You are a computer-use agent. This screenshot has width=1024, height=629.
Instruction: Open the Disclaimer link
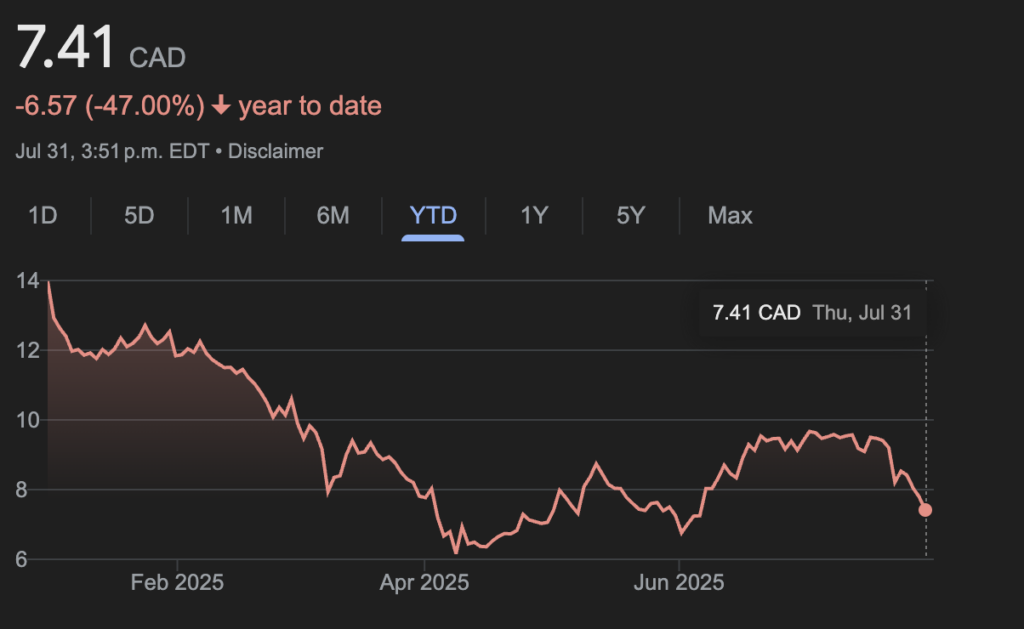(276, 152)
